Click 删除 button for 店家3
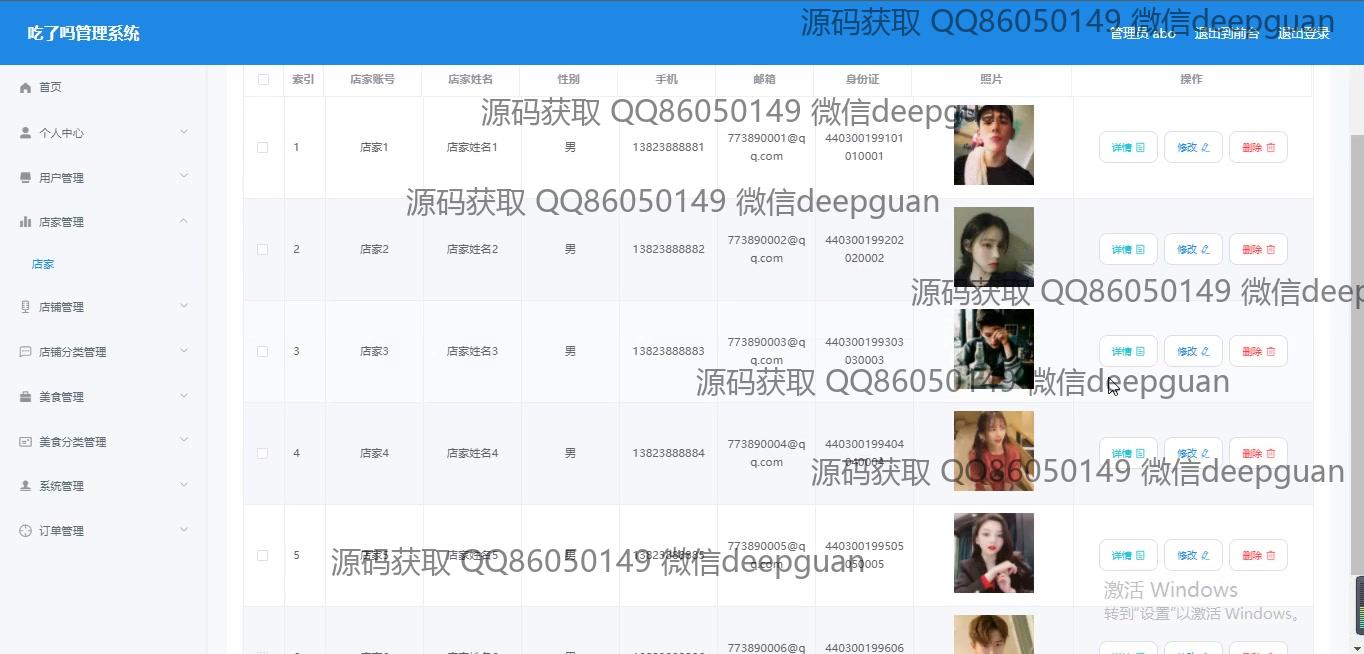1364x654 pixels. coord(1258,351)
